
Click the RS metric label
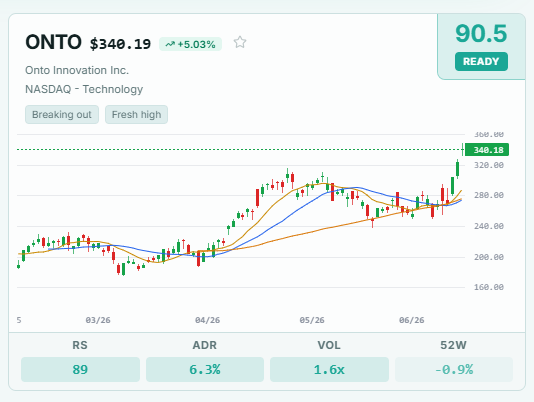[80, 345]
